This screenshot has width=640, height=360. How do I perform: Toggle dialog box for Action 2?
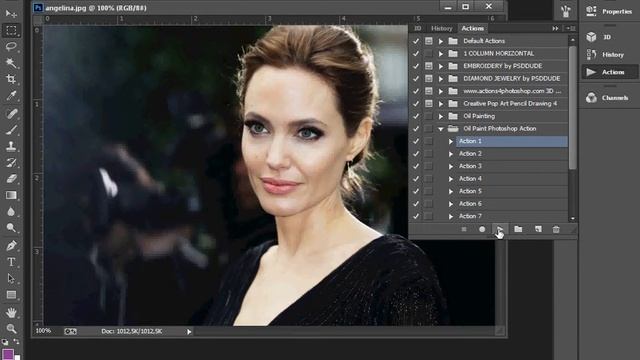pos(428,154)
